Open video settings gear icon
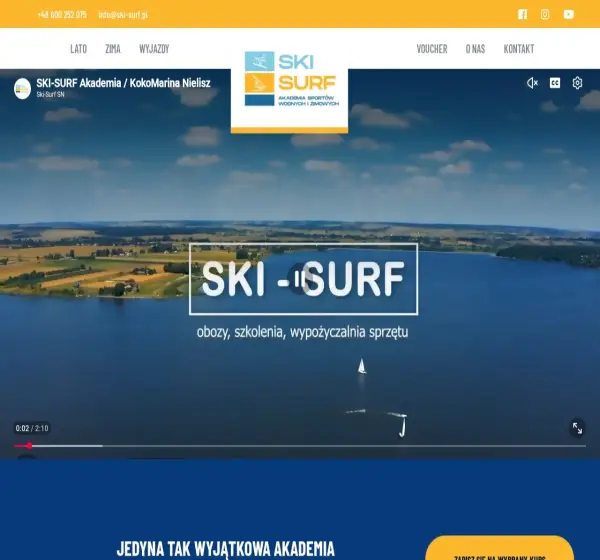The height and width of the screenshot is (560, 600). click(x=577, y=83)
